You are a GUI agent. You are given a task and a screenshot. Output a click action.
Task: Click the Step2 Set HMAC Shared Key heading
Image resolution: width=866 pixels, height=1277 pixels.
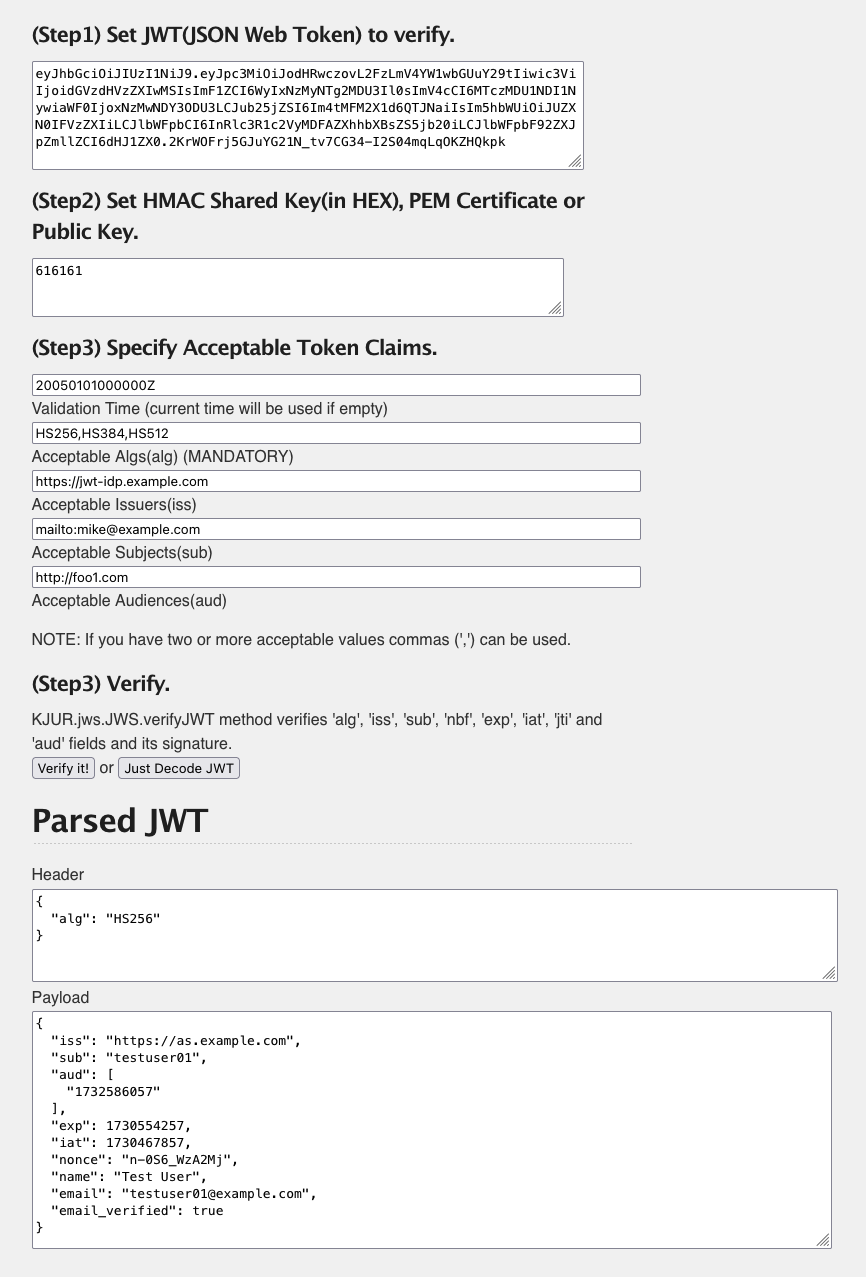click(x=308, y=216)
